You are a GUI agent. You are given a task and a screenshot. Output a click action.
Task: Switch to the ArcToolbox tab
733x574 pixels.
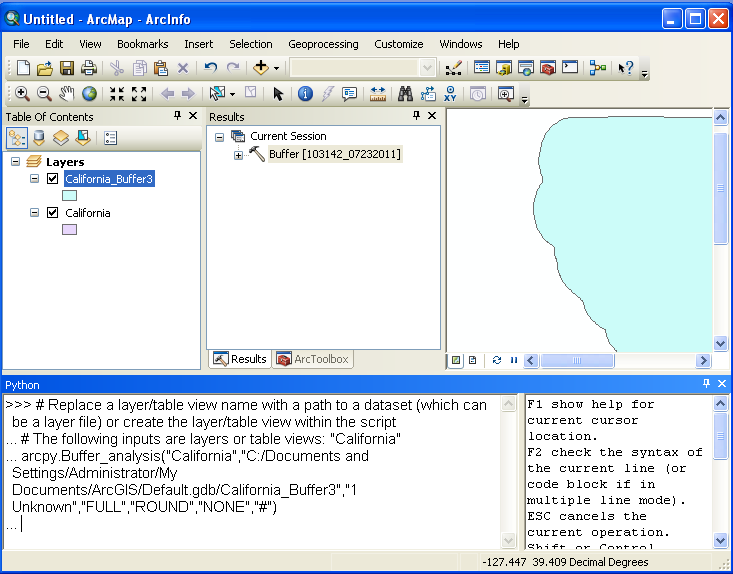(313, 359)
